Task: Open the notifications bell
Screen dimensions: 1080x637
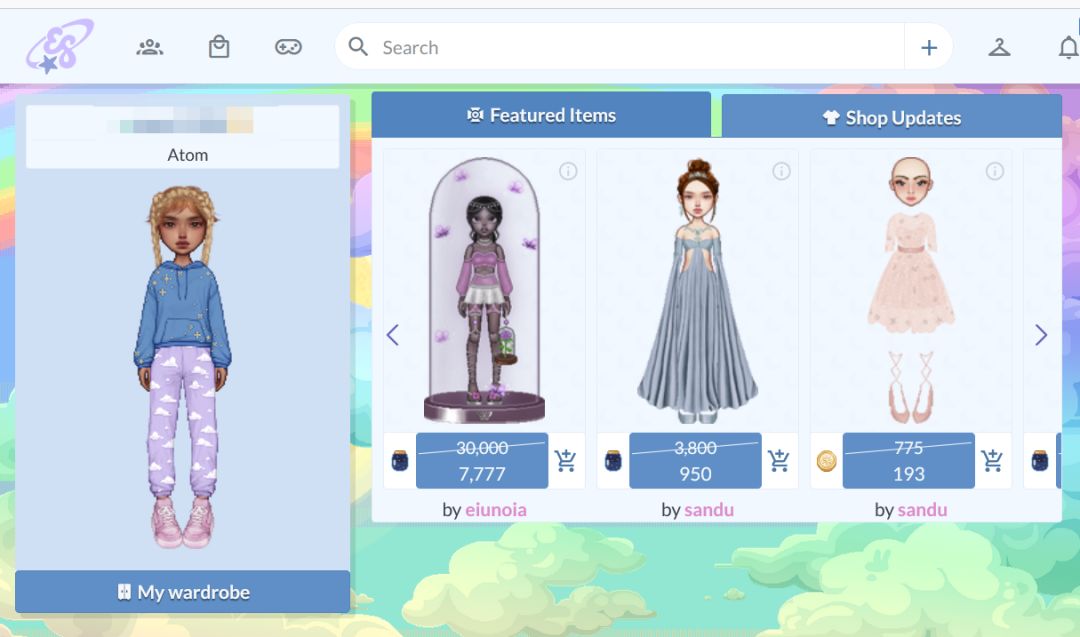Action: point(1068,47)
